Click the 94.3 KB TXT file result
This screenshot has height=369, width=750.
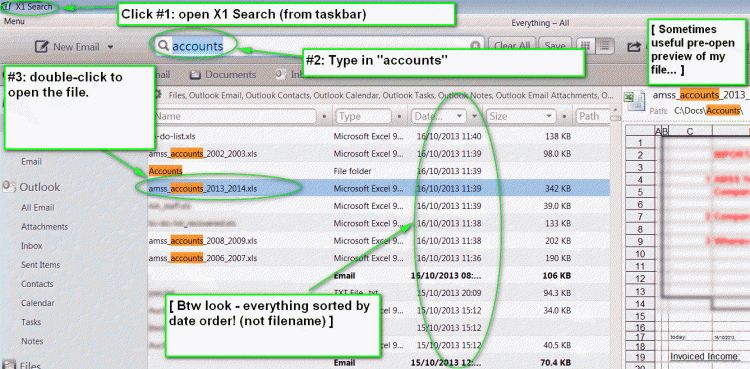pos(378,293)
